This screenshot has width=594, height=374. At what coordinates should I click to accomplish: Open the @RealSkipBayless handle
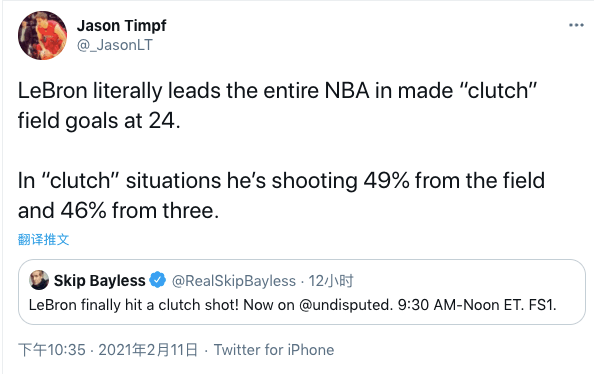click(234, 281)
